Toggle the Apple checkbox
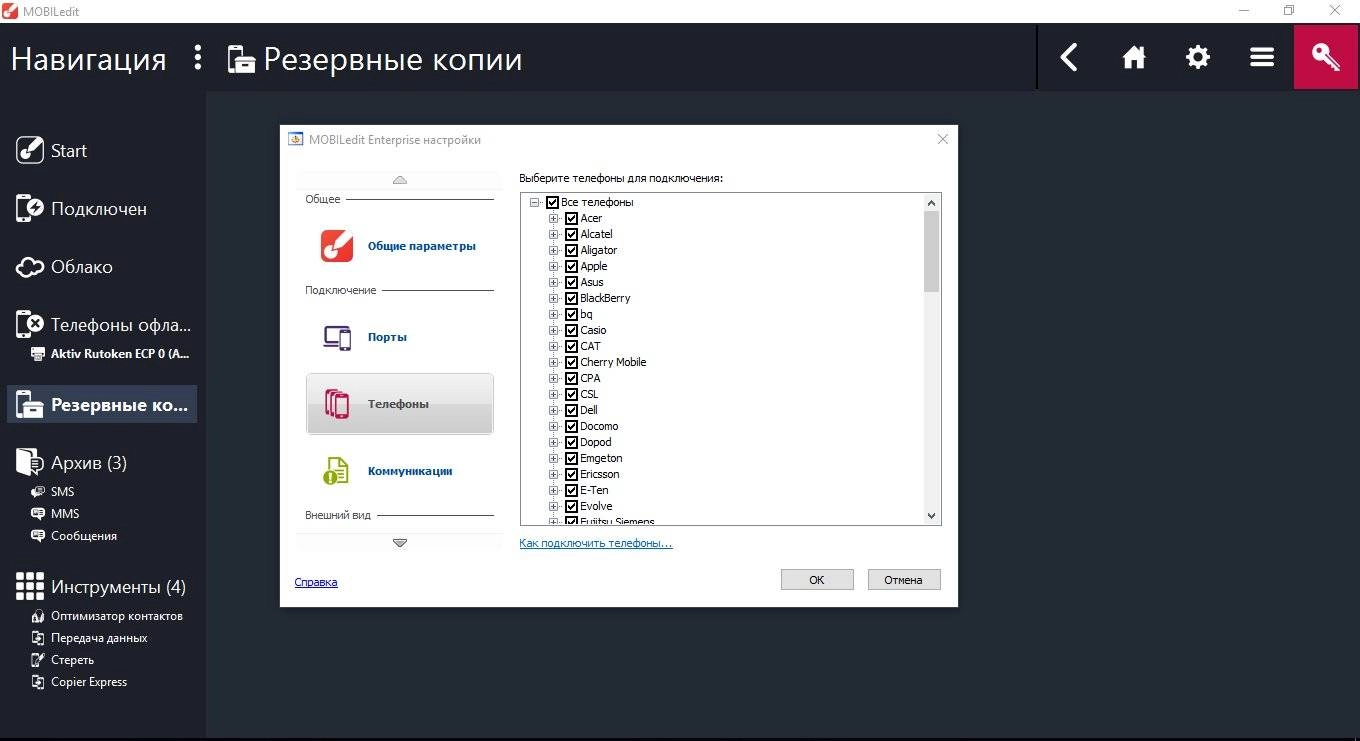The image size is (1360, 741). click(x=572, y=266)
